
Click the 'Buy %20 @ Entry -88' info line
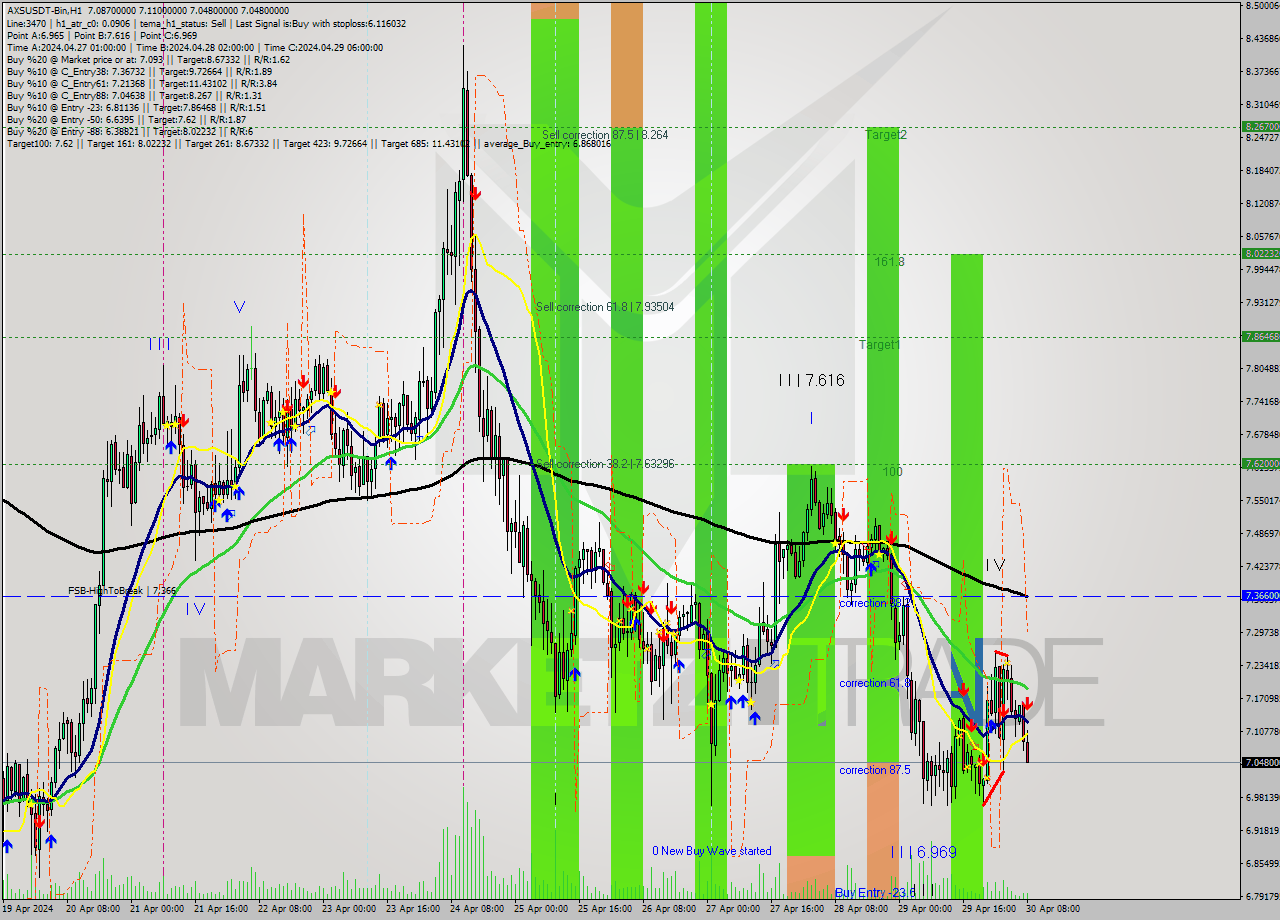point(130,131)
